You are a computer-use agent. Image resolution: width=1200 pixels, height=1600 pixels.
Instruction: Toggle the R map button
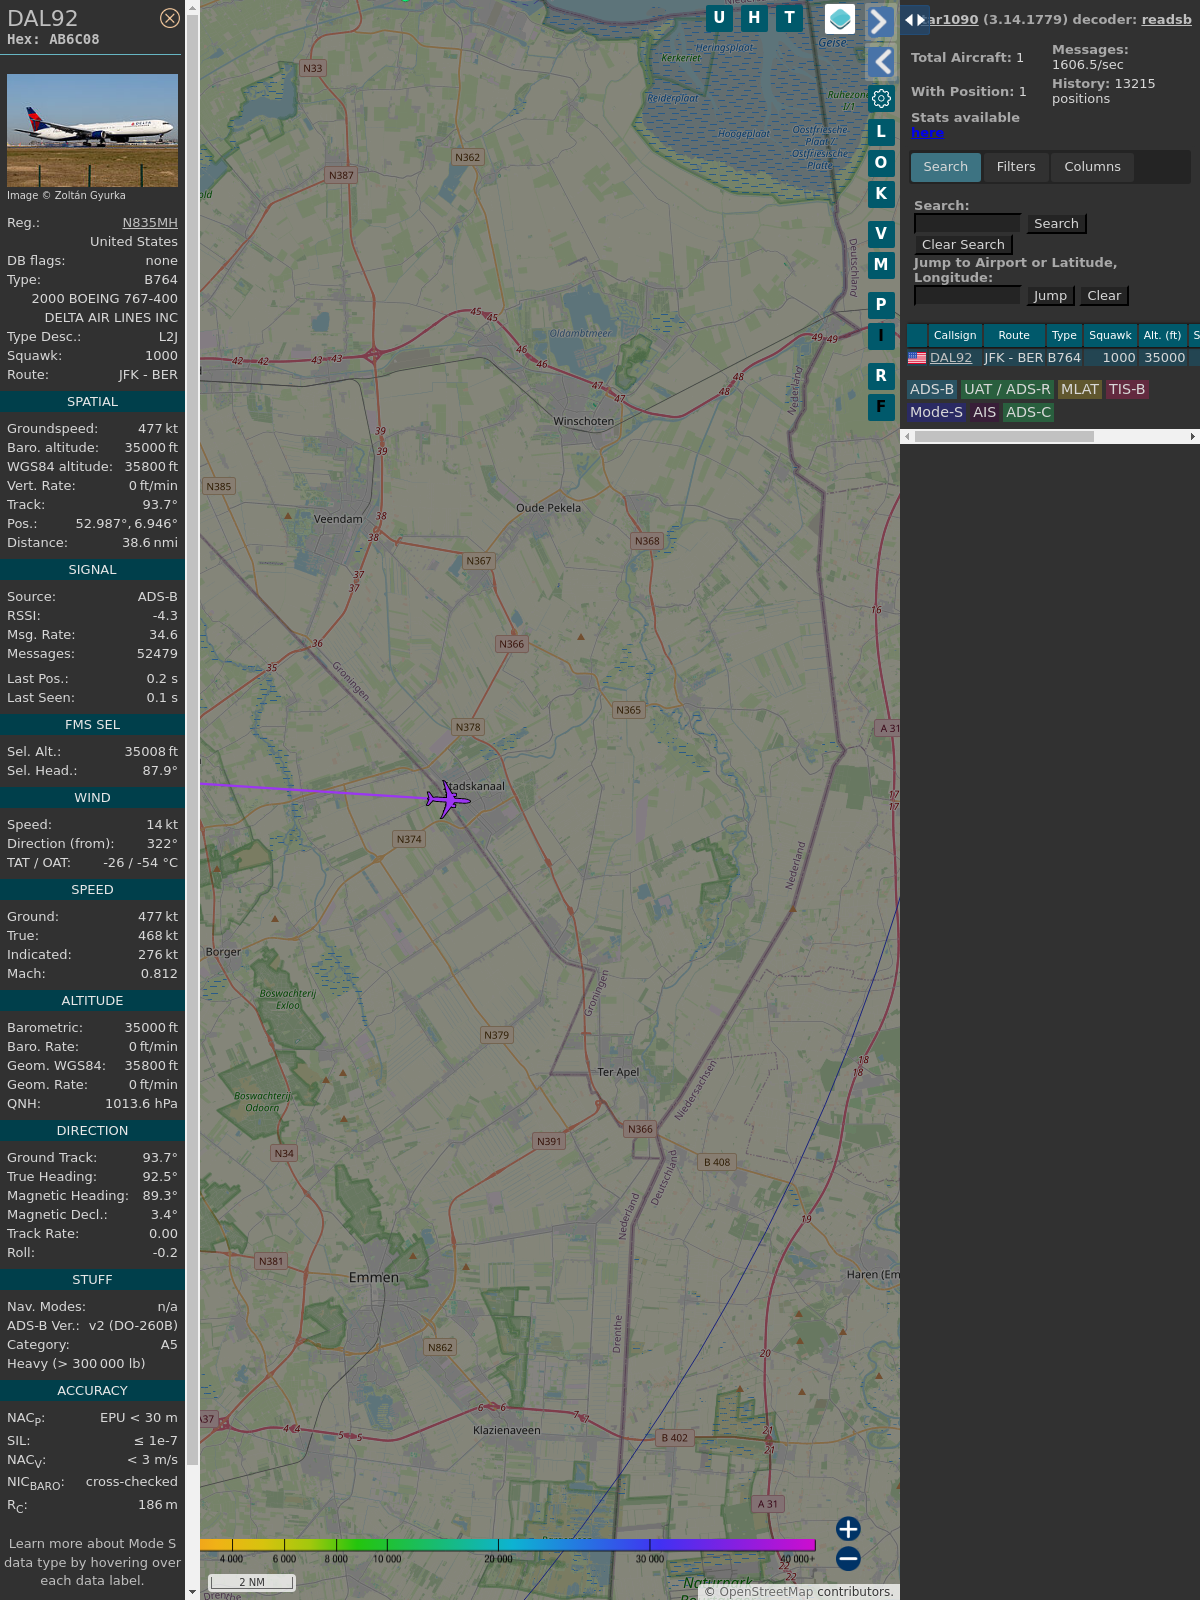tap(881, 376)
